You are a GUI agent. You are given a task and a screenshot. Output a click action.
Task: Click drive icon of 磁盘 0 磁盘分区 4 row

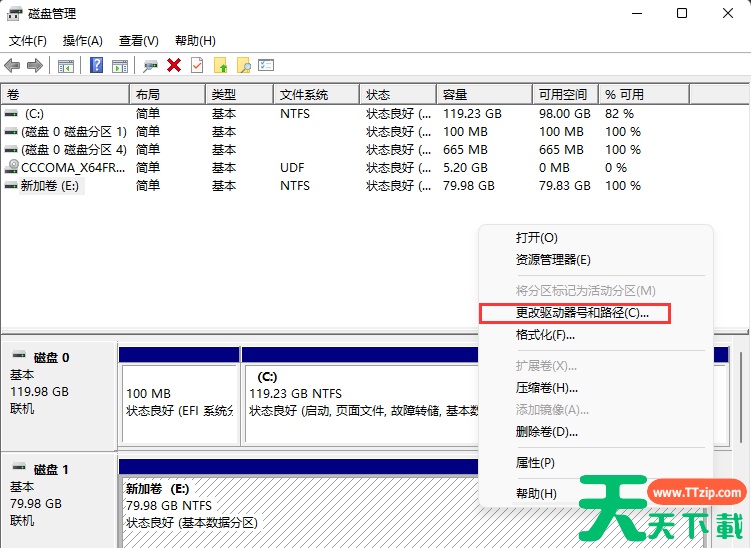coord(11,150)
